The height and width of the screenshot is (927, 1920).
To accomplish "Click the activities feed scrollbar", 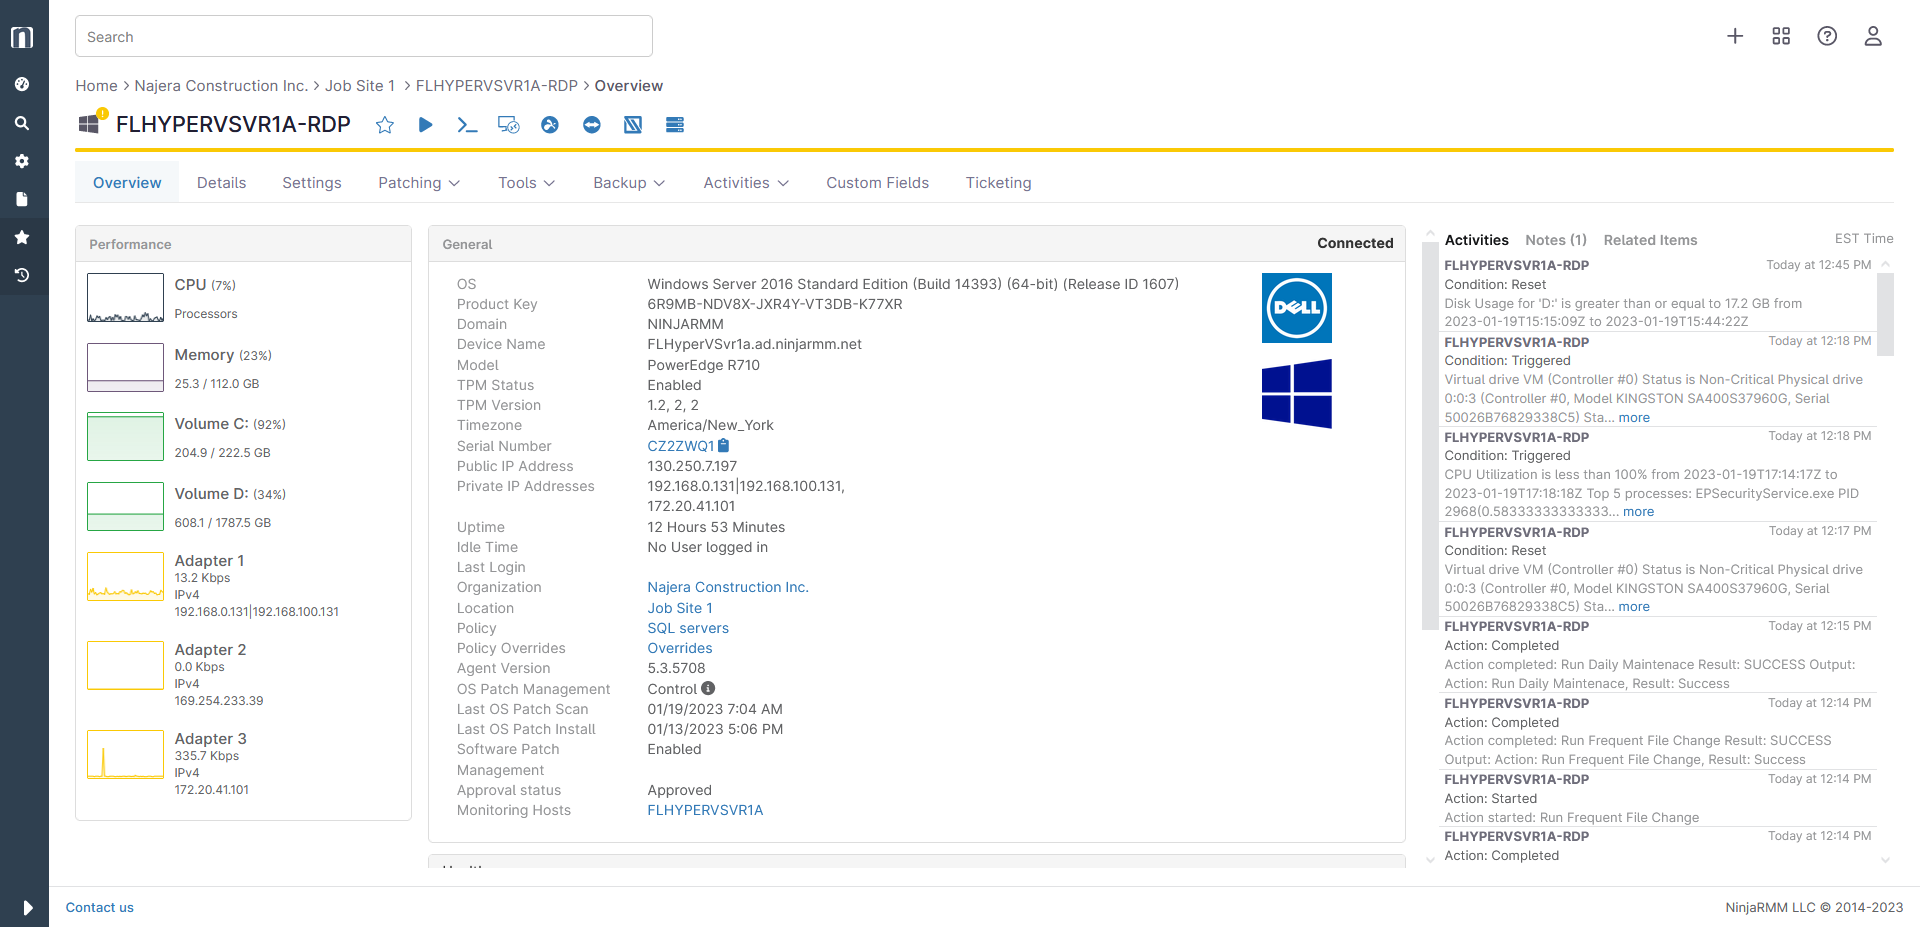I will 1885,314.
